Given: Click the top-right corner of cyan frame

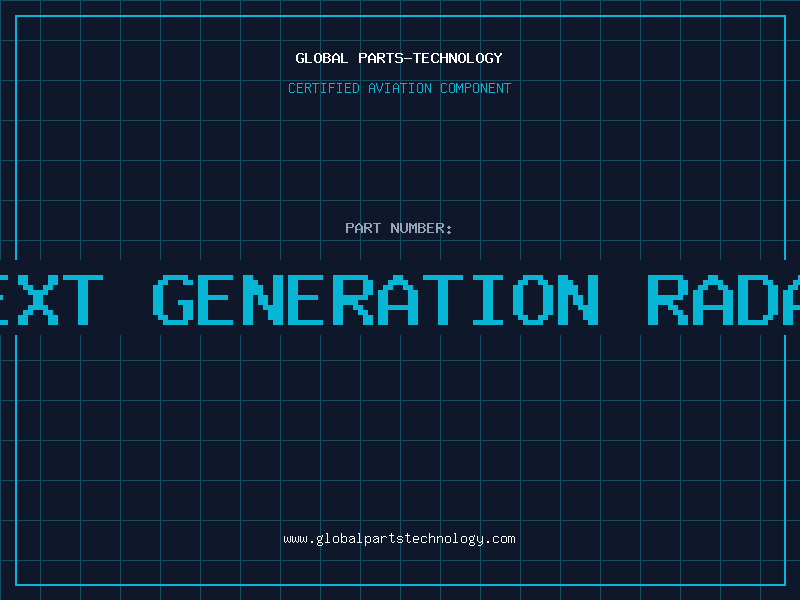Looking at the screenshot, I should (x=784, y=15).
